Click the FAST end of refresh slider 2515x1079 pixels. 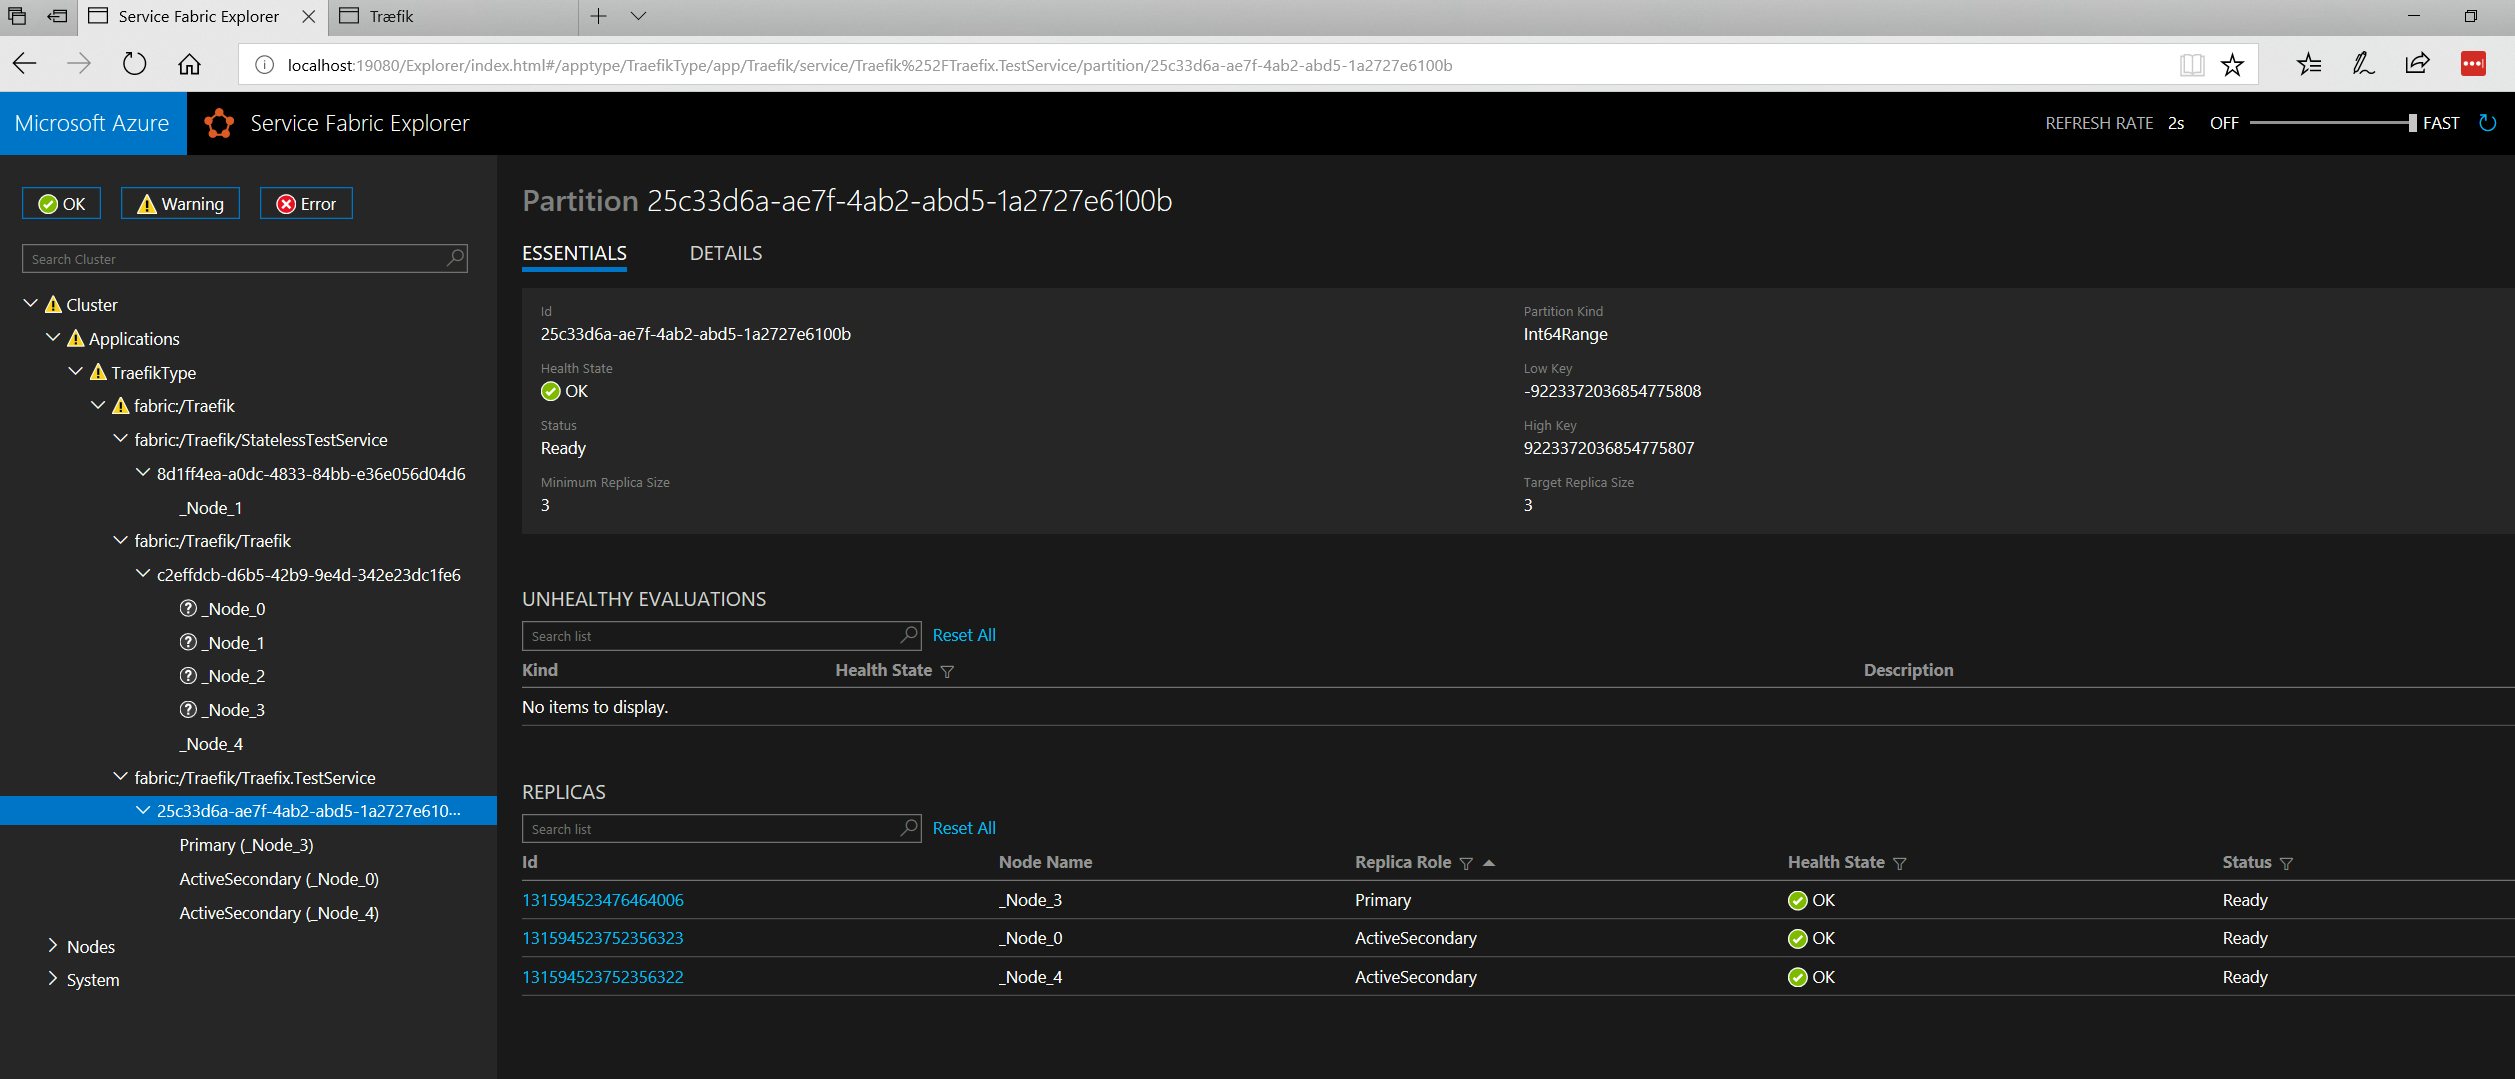coord(2441,123)
